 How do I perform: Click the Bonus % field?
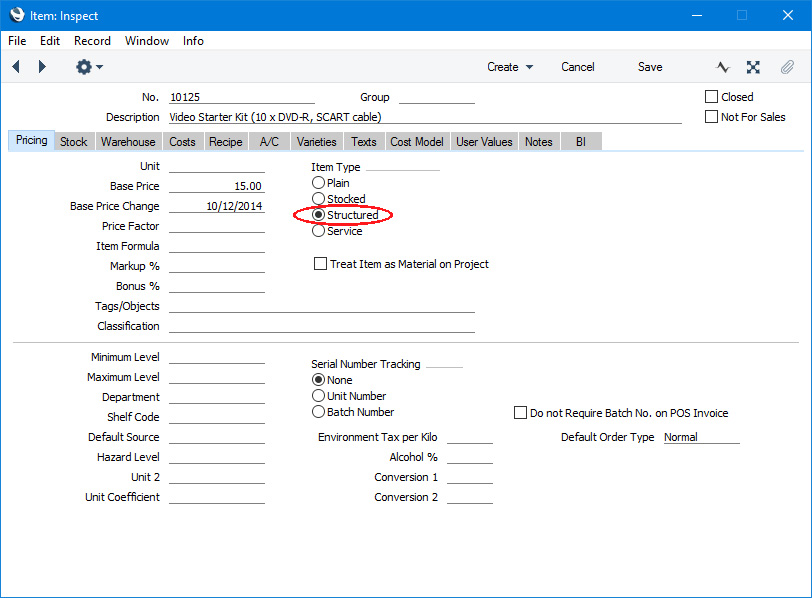pyautogui.click(x=217, y=286)
